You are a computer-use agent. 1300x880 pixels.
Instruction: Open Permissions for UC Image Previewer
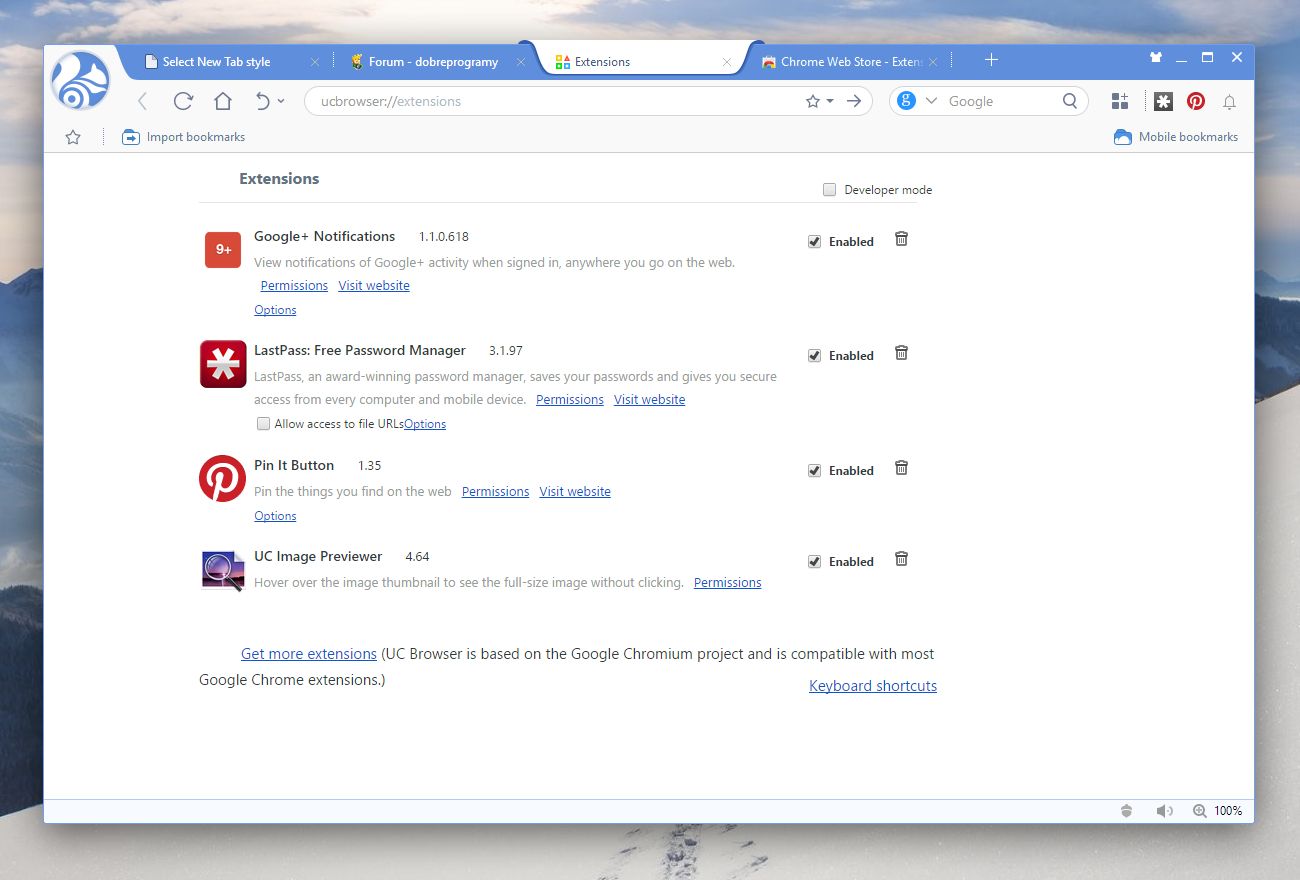[728, 583]
